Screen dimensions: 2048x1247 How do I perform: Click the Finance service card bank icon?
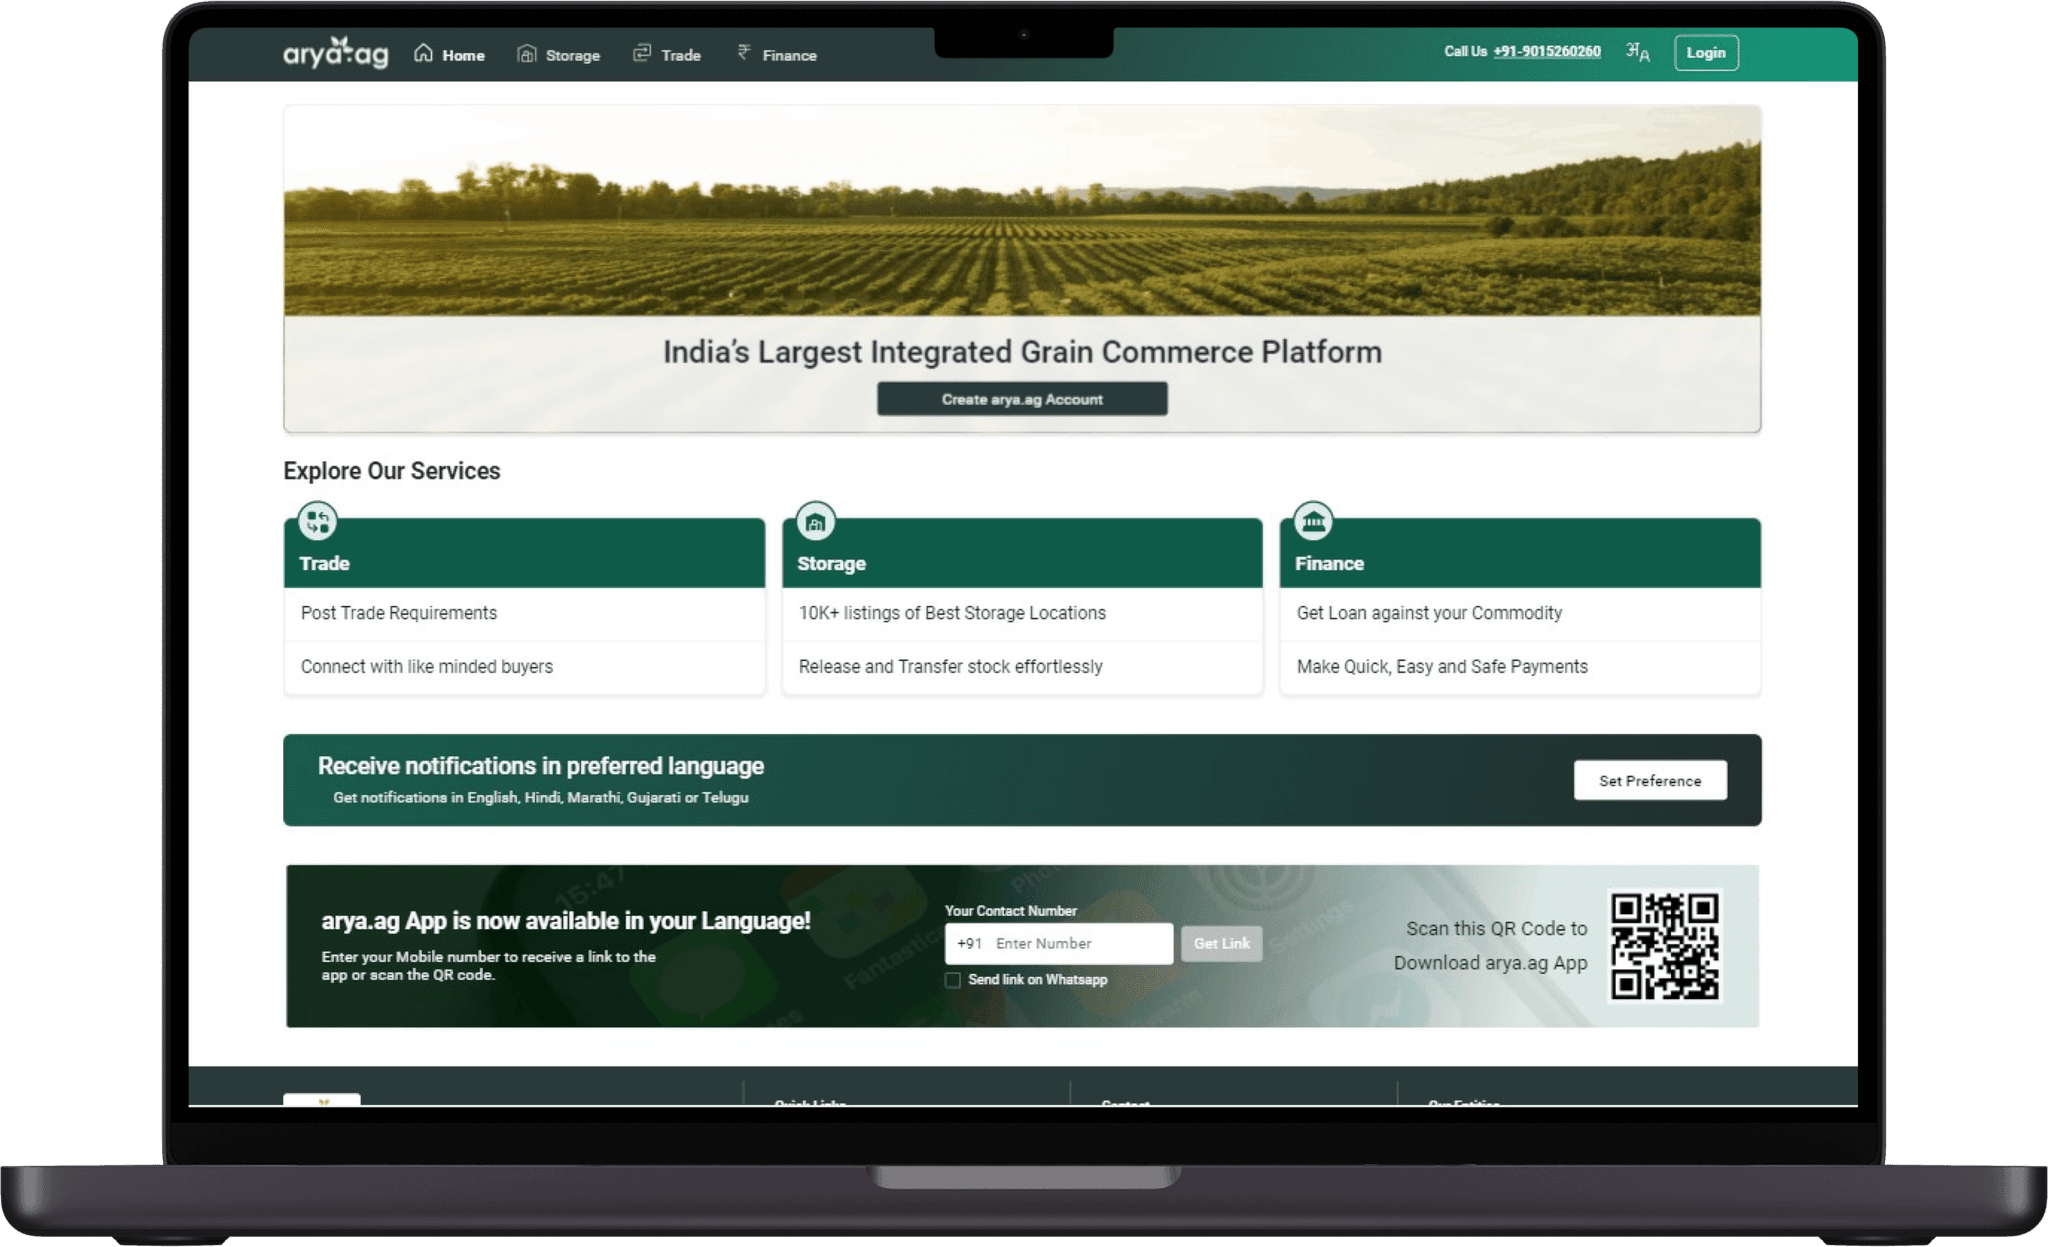(1313, 521)
